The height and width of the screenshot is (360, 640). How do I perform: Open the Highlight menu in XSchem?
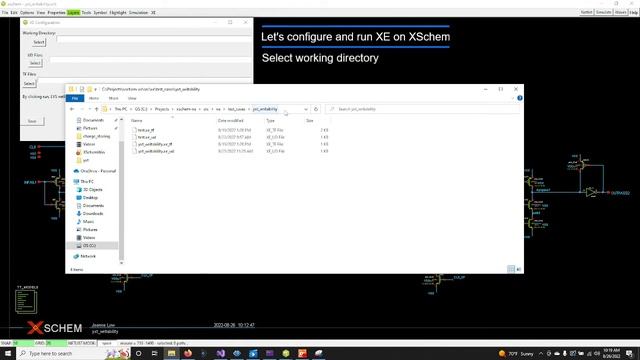coord(118,13)
